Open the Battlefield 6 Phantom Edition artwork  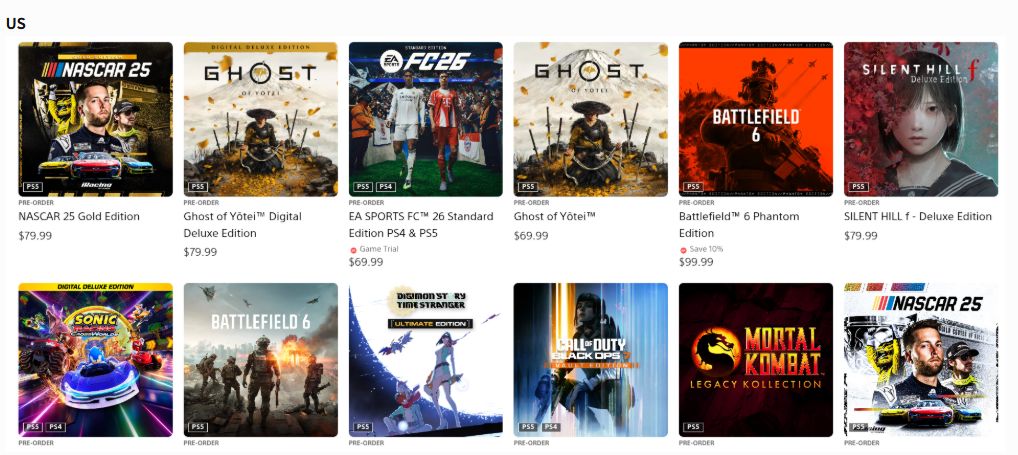click(x=756, y=119)
